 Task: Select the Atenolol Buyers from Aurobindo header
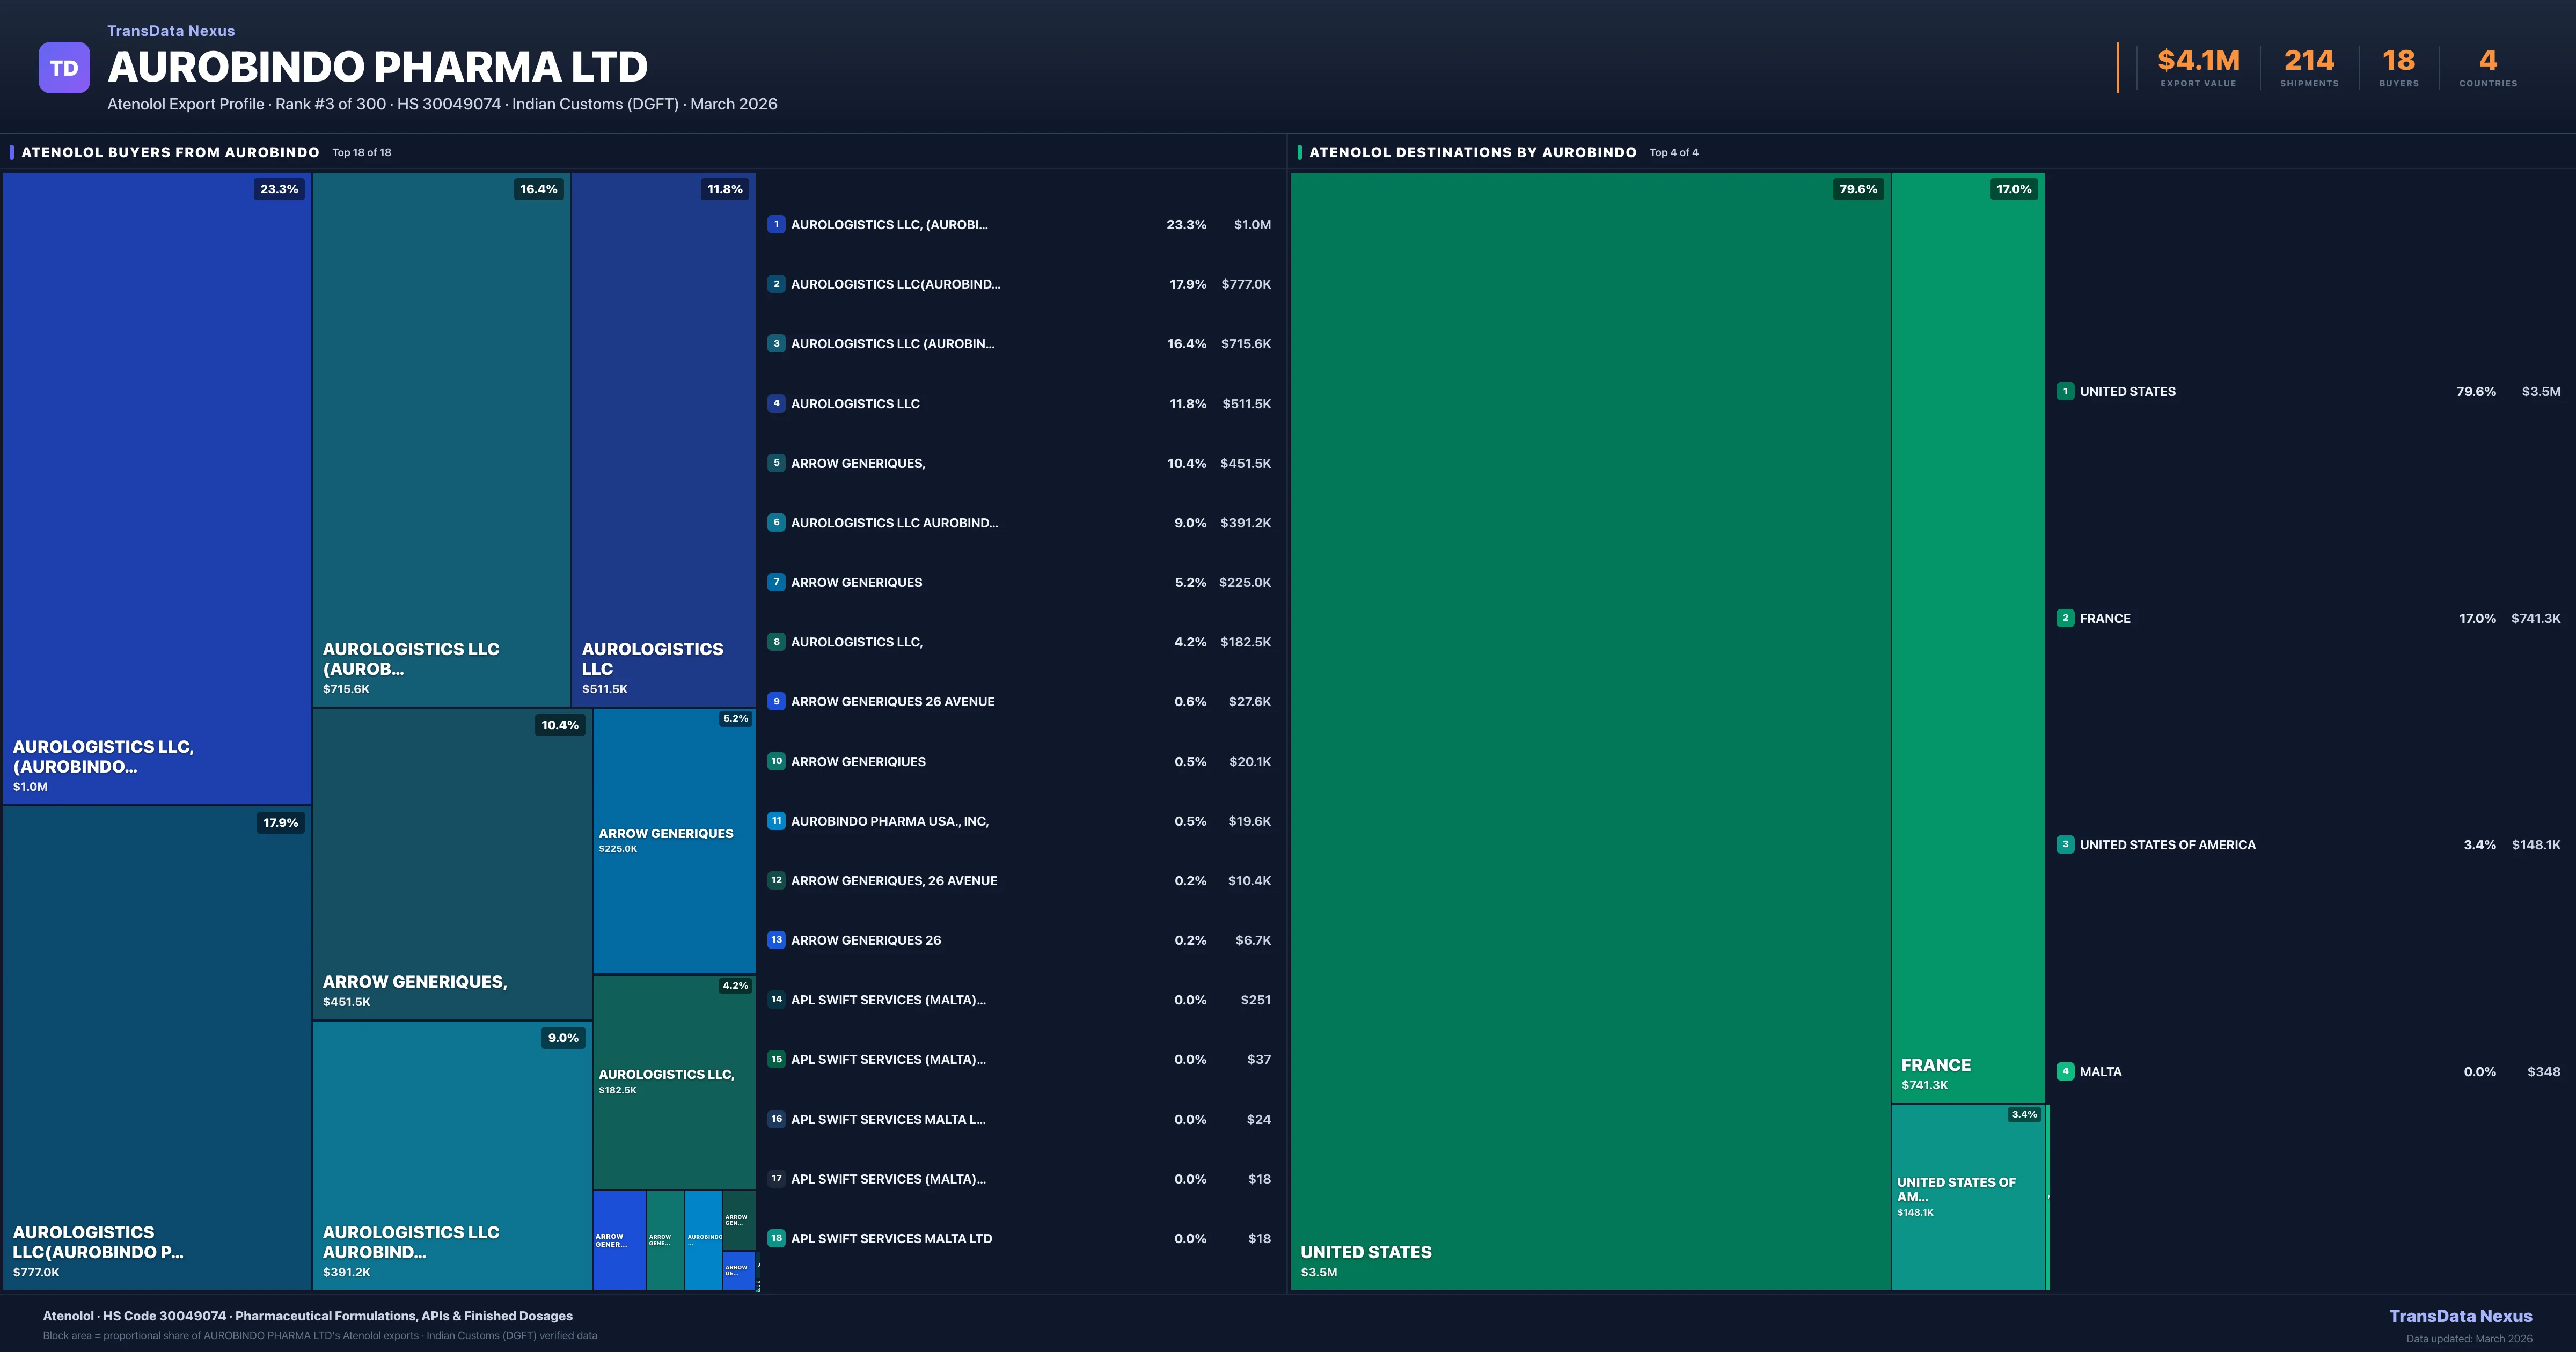coord(171,152)
